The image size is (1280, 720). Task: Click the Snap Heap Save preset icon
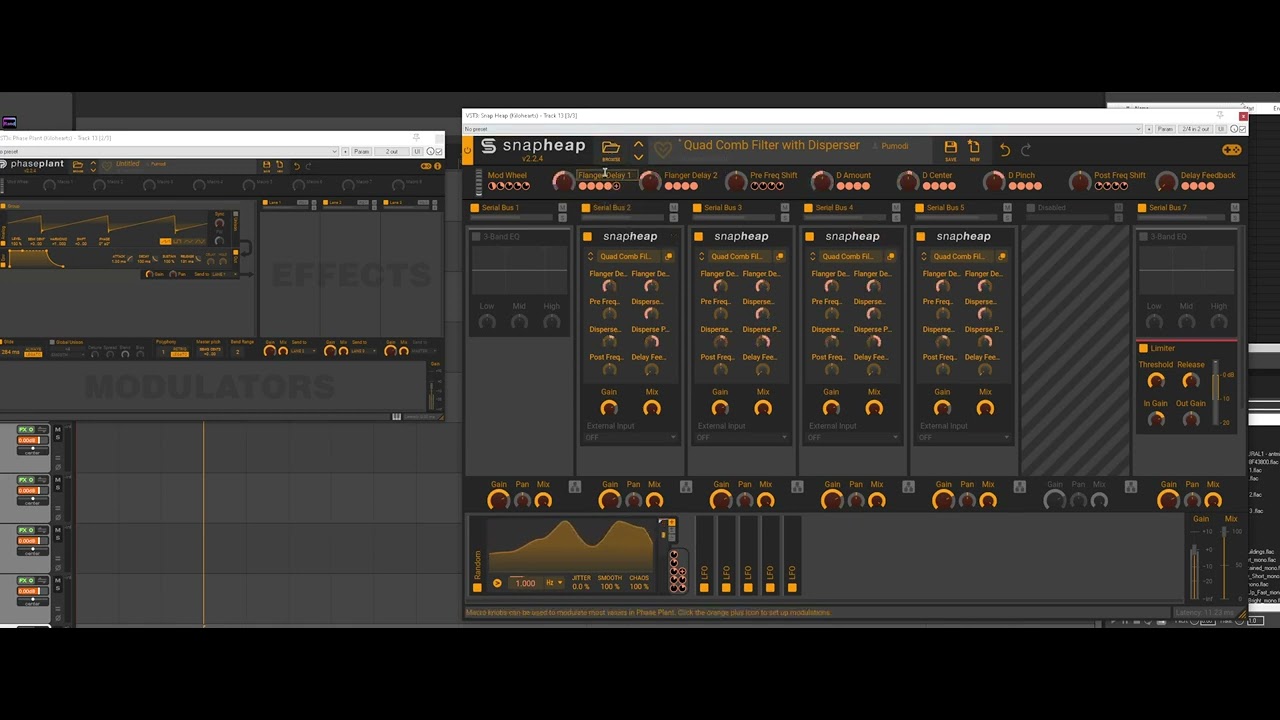point(950,148)
